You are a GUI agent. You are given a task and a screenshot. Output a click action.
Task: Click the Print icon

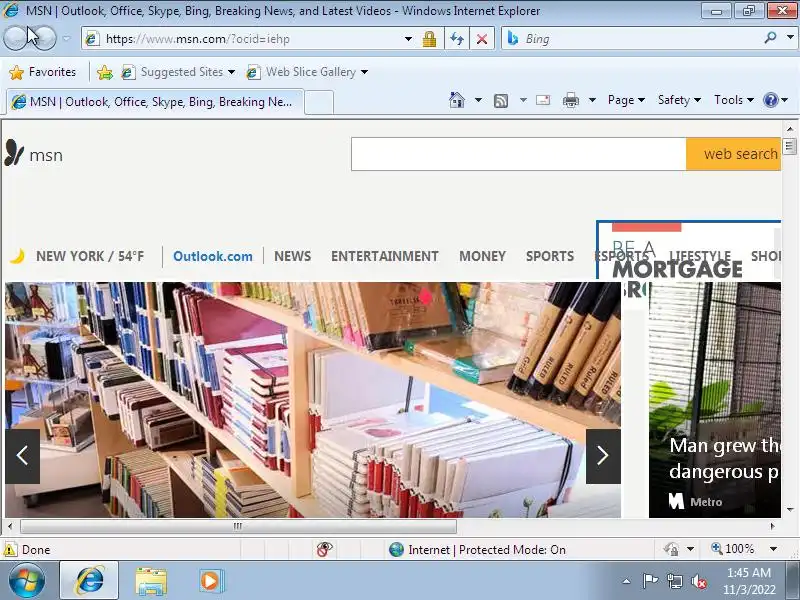[x=570, y=100]
